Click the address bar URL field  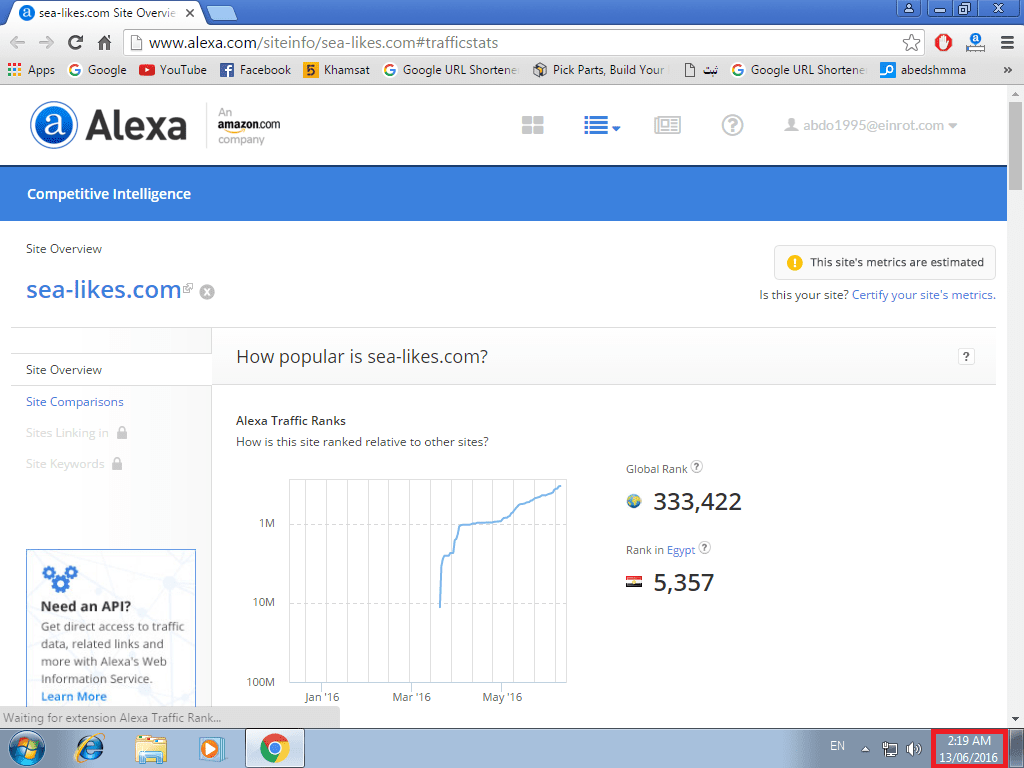[500, 43]
